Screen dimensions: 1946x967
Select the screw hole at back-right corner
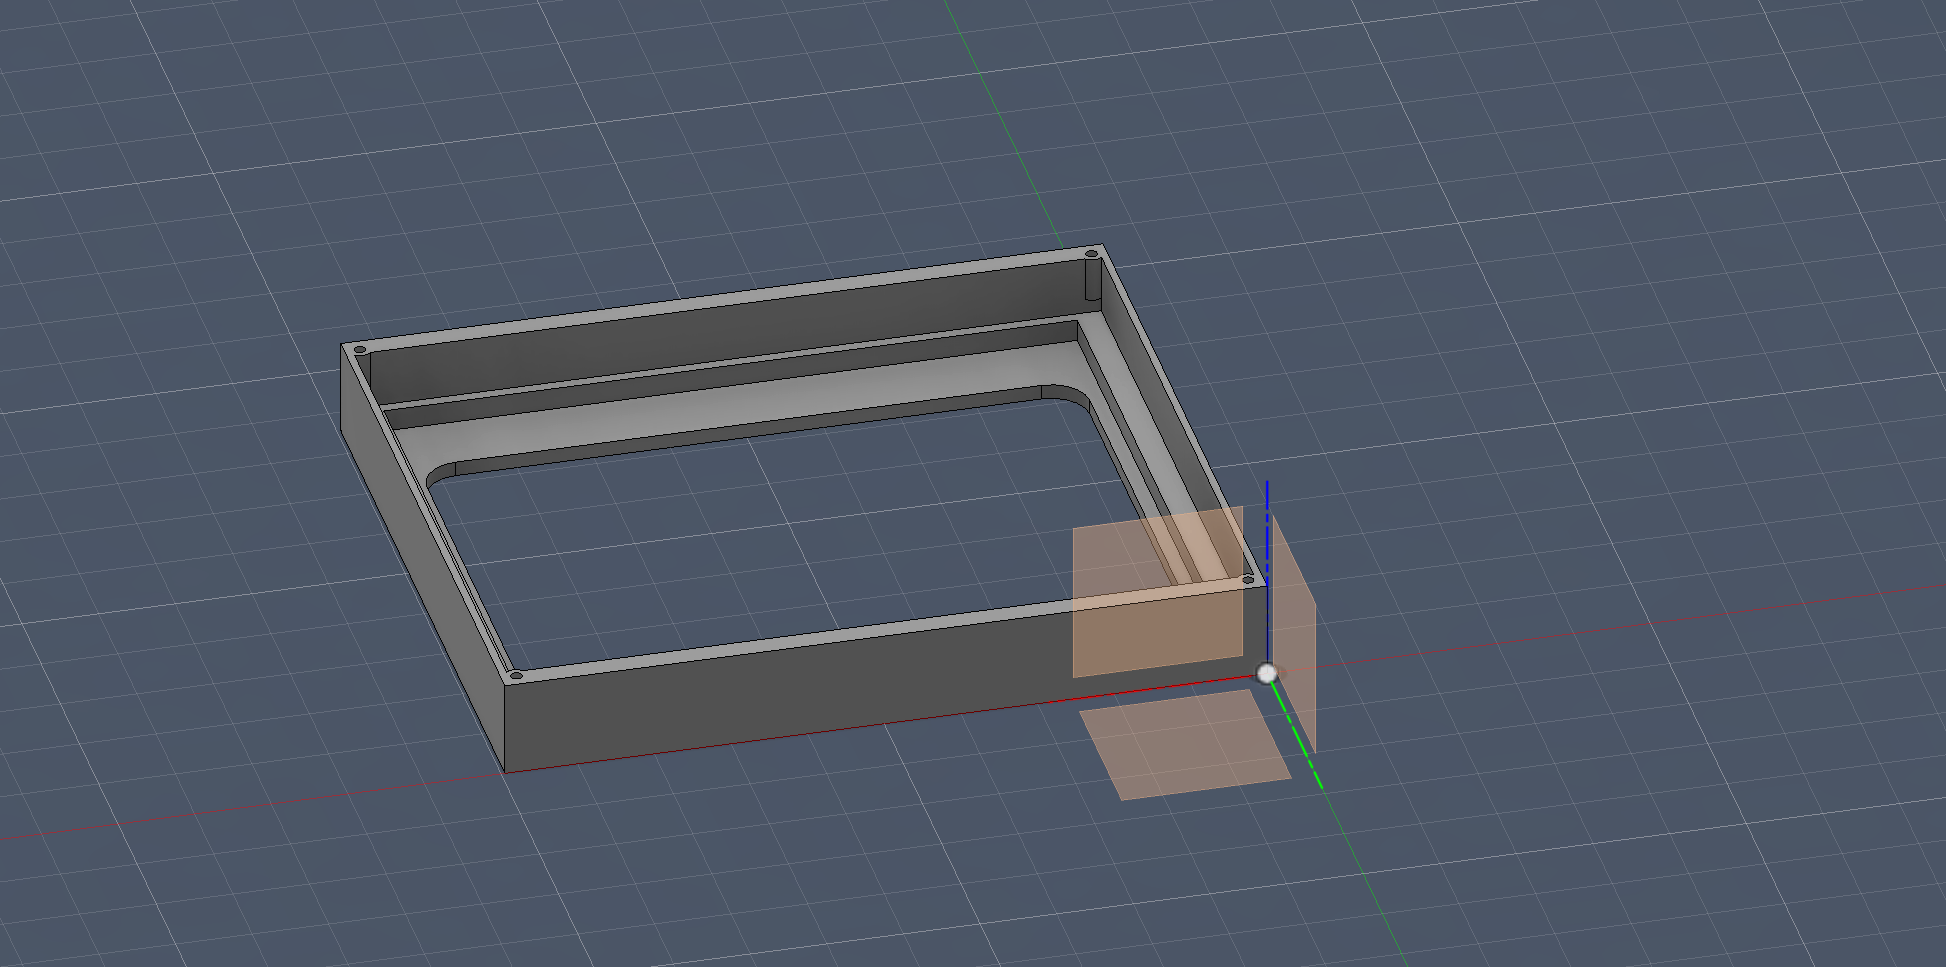1091,255
